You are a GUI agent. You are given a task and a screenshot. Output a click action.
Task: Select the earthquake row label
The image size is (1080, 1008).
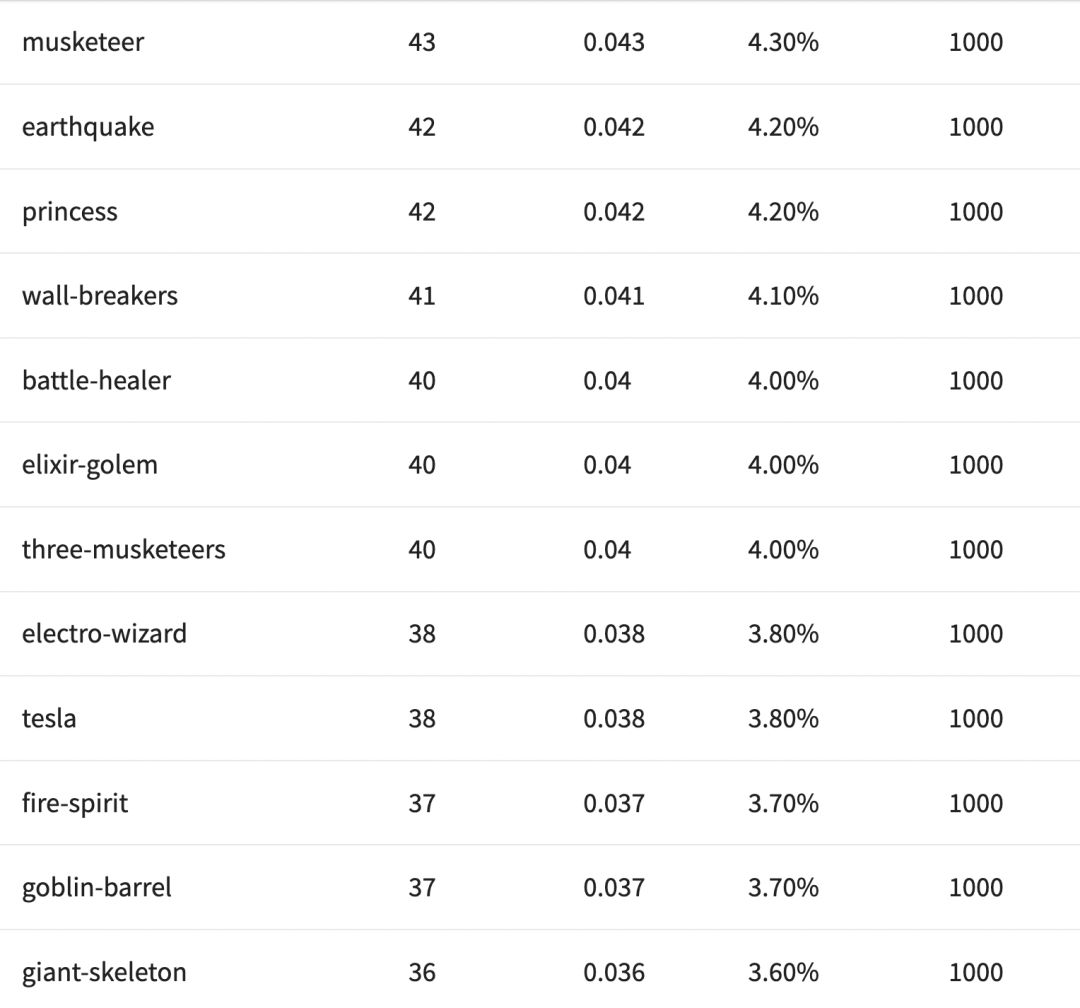coord(88,127)
